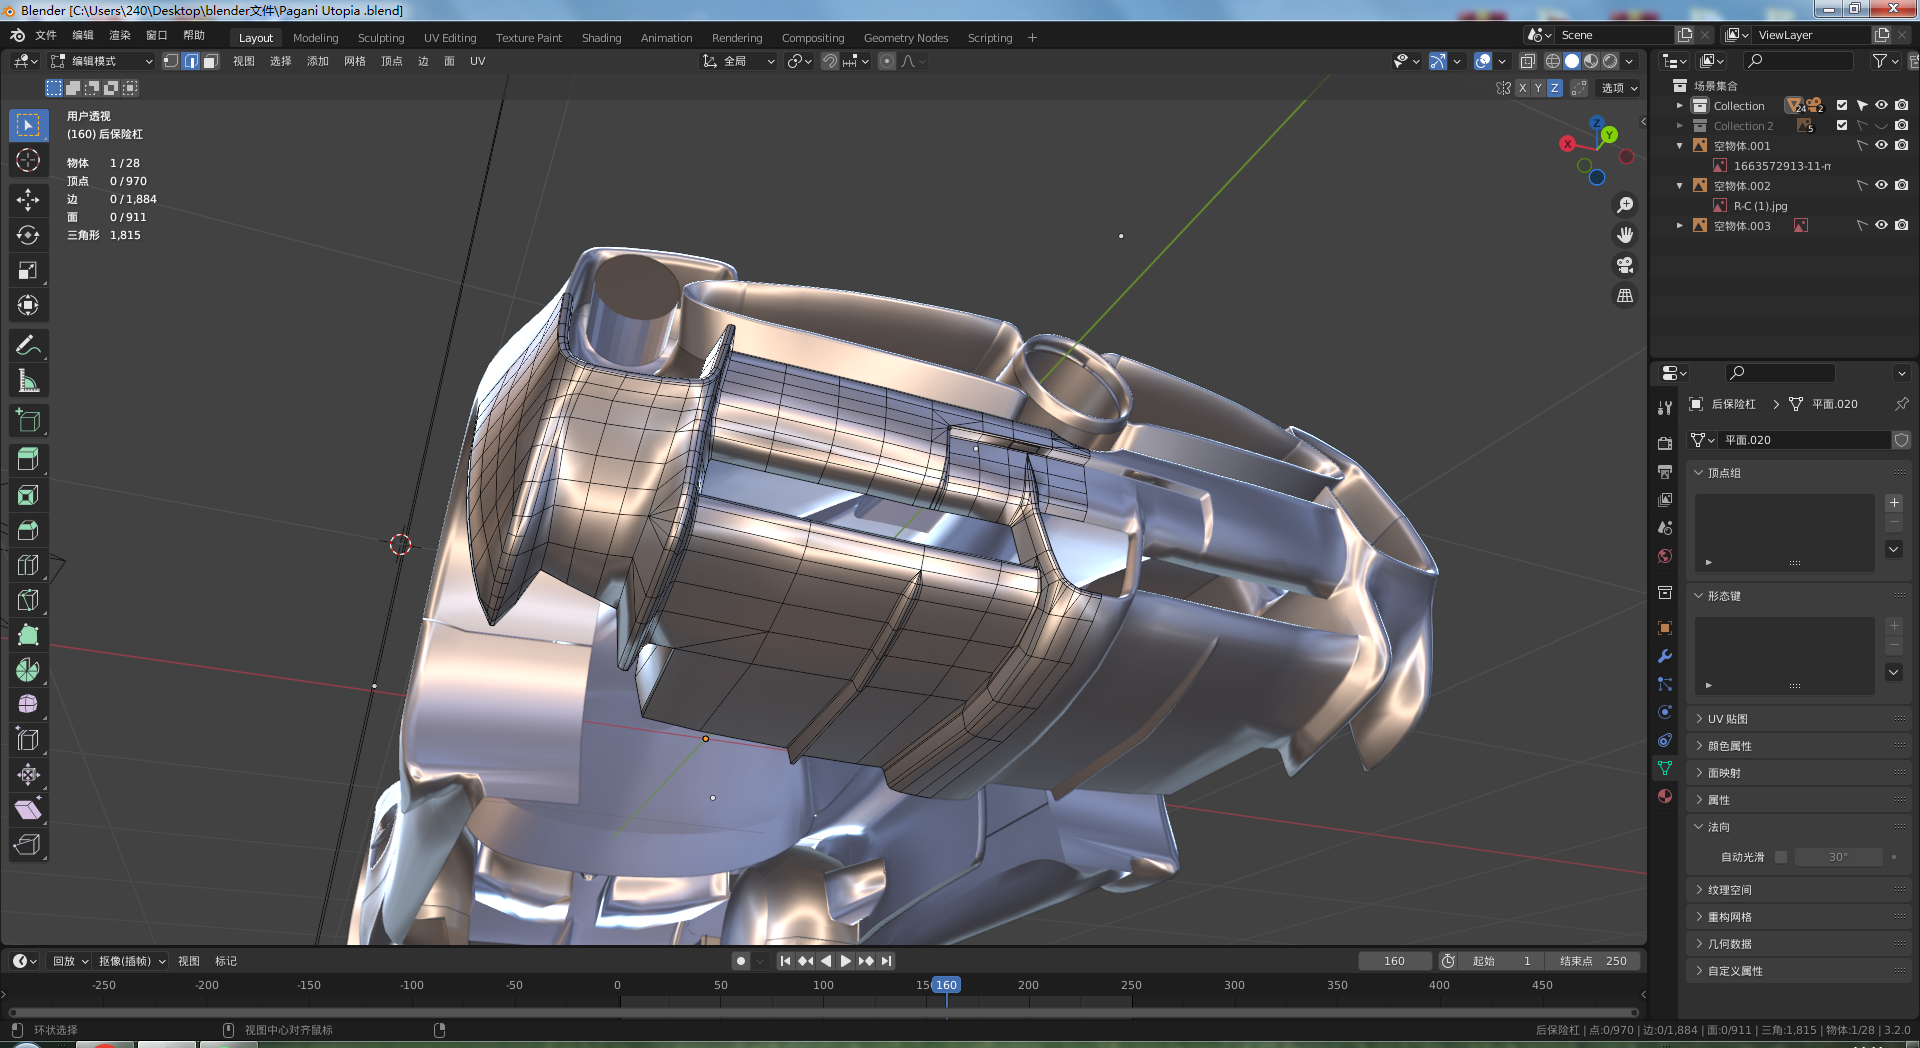Hide 空物体.002 with its eye icon
Screen dimensions: 1920x1048
1881,185
